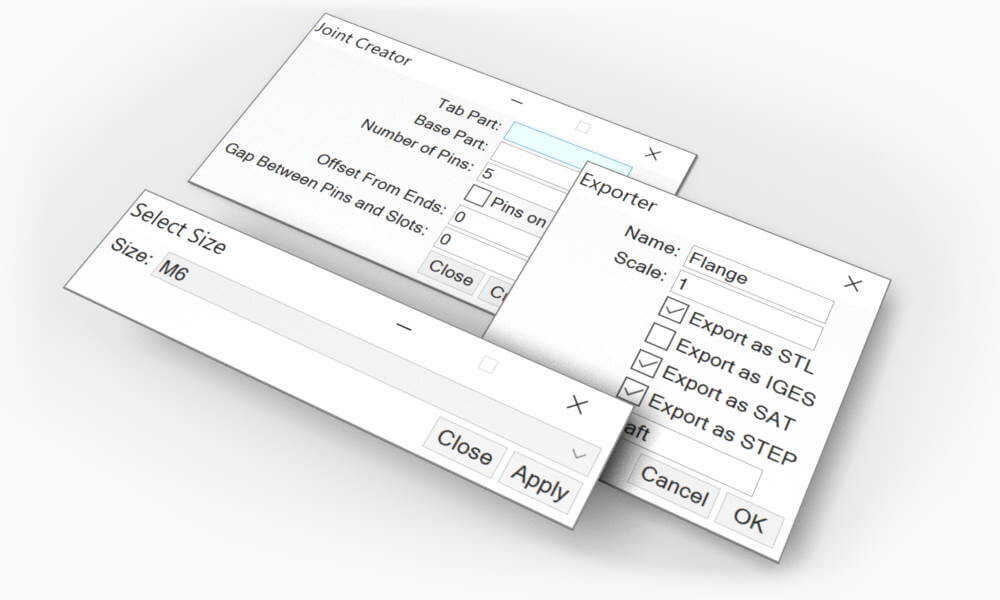
Task: Close the Select Size window with X
Action: [x=577, y=405]
